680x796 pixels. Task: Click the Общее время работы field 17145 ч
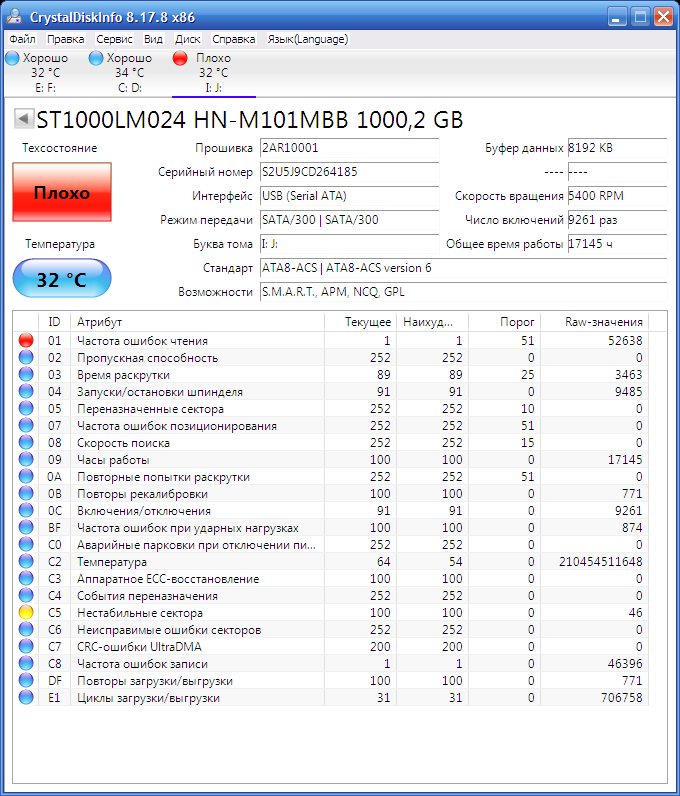[618, 244]
